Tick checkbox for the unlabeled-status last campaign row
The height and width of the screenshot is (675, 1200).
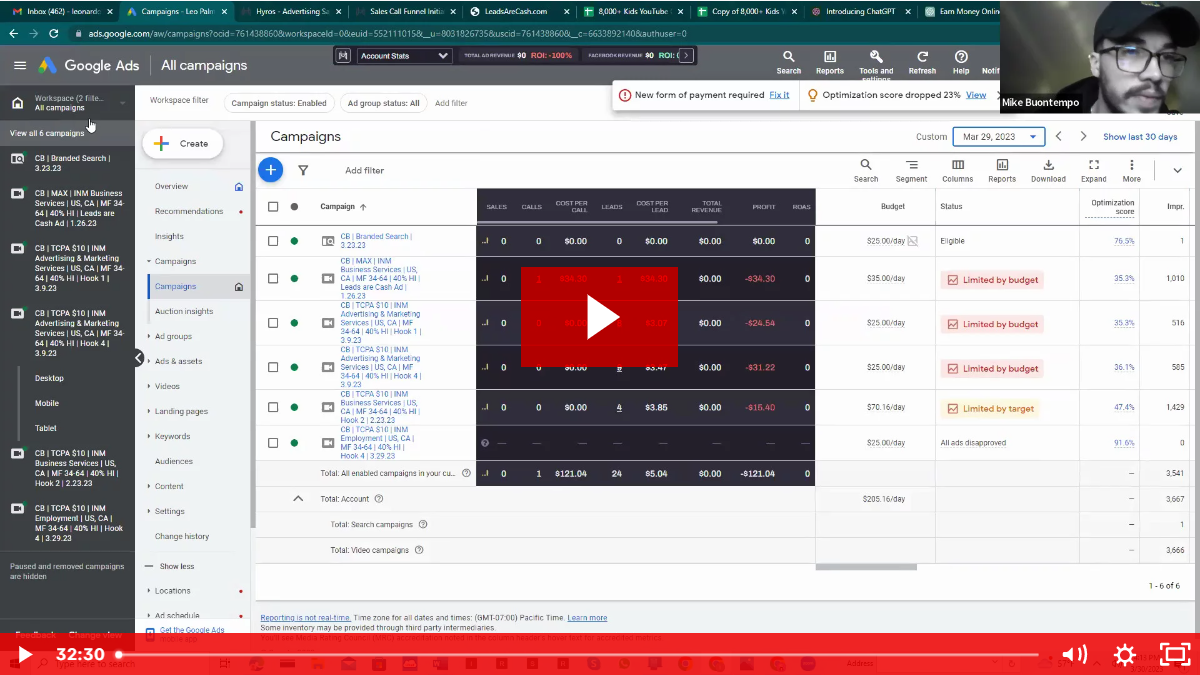click(273, 443)
